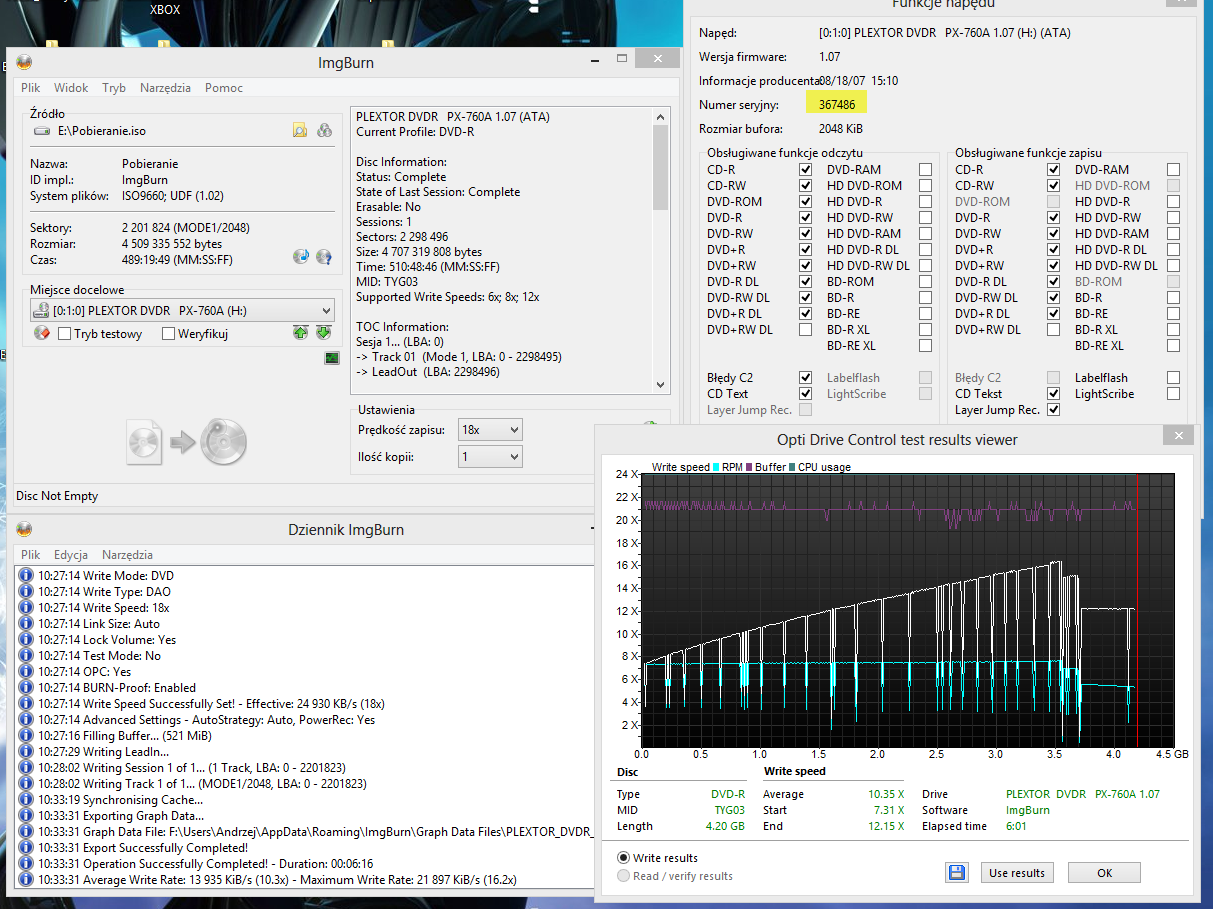Click the floppy save icon in results viewer
The width and height of the screenshot is (1213, 909).
957,873
